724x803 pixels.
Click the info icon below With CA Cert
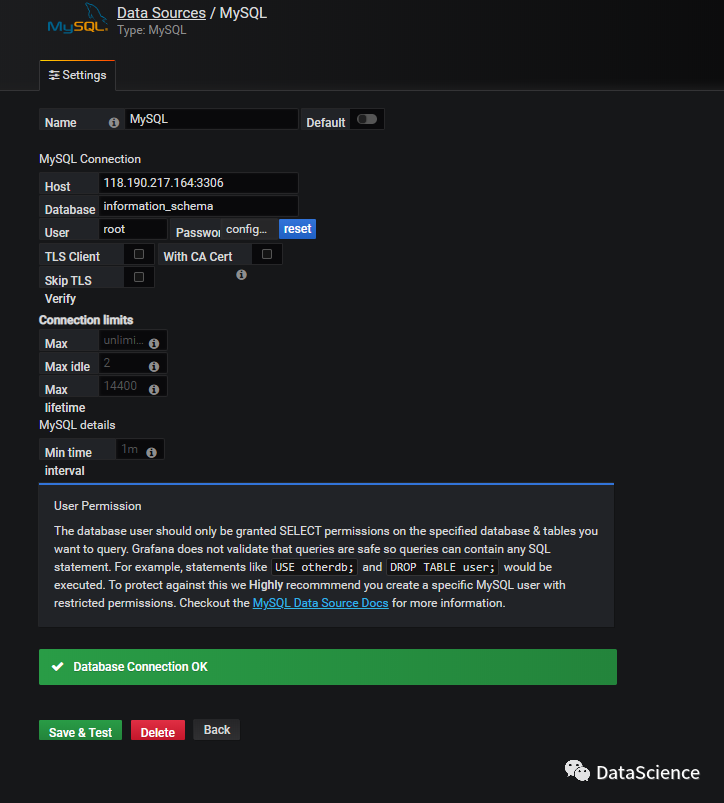[x=241, y=275]
